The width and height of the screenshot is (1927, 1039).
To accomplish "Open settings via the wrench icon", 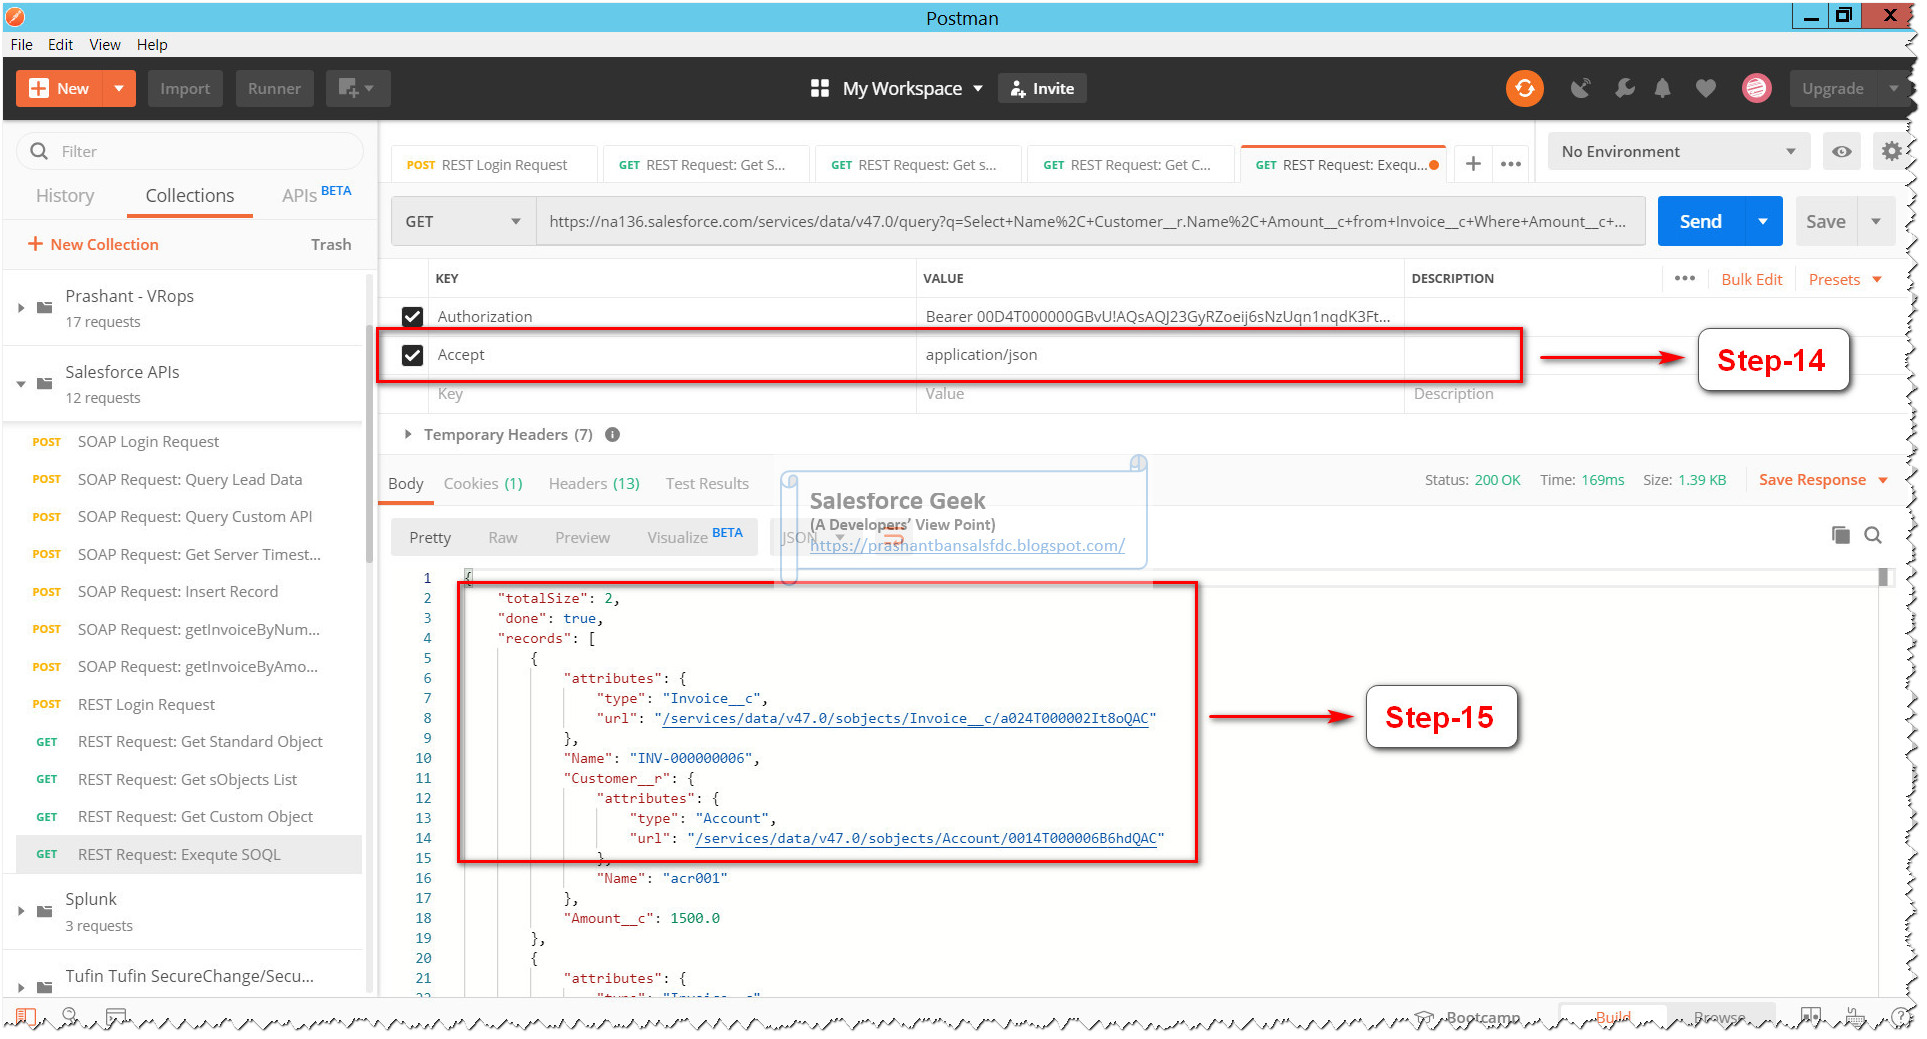I will point(1624,88).
